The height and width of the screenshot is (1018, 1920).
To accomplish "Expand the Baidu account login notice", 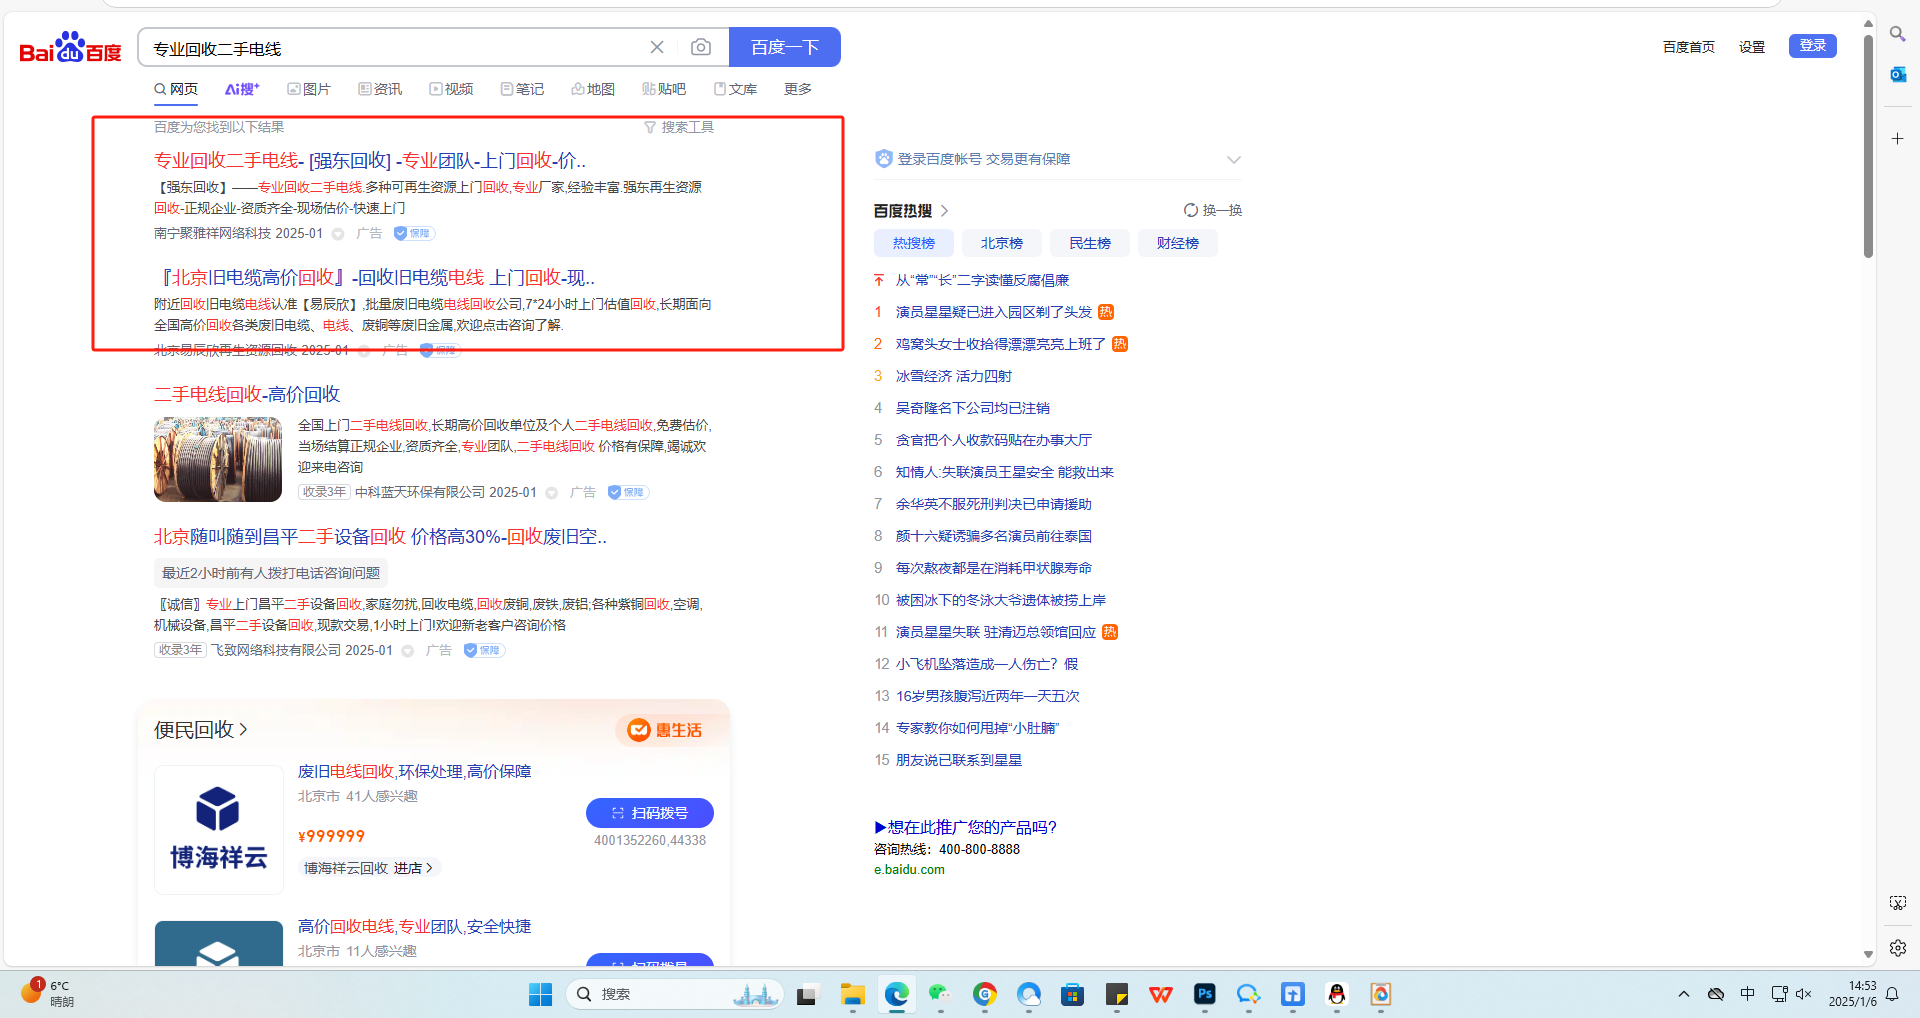I will 1233,160.
